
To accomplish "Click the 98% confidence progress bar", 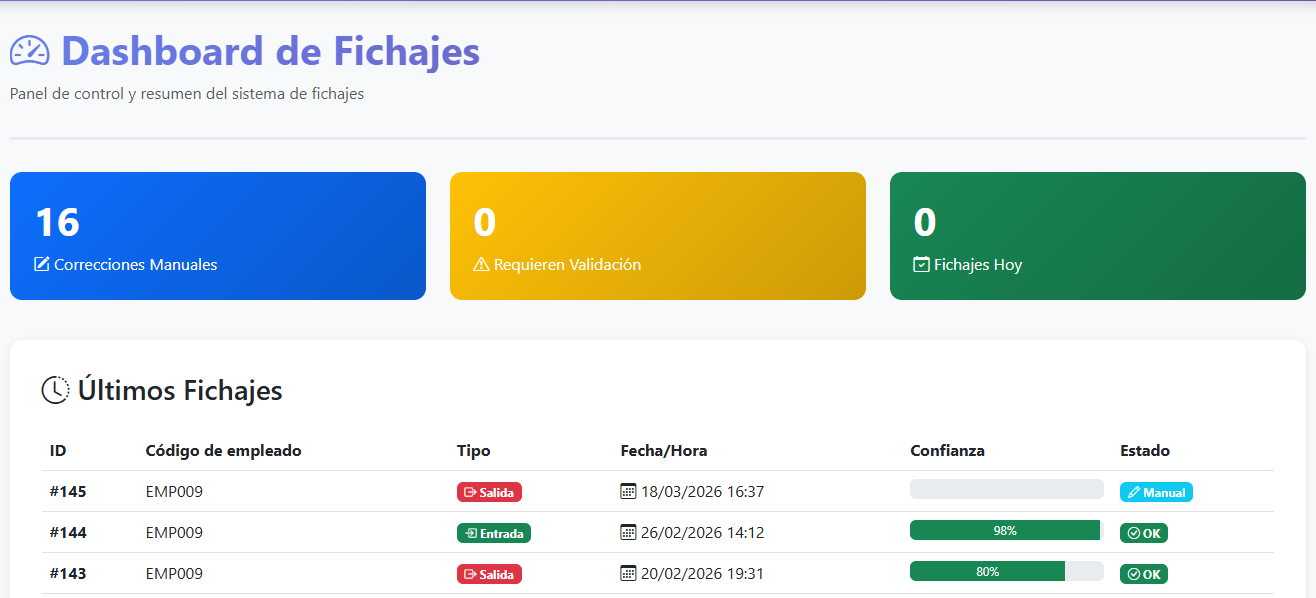I will click(1005, 532).
